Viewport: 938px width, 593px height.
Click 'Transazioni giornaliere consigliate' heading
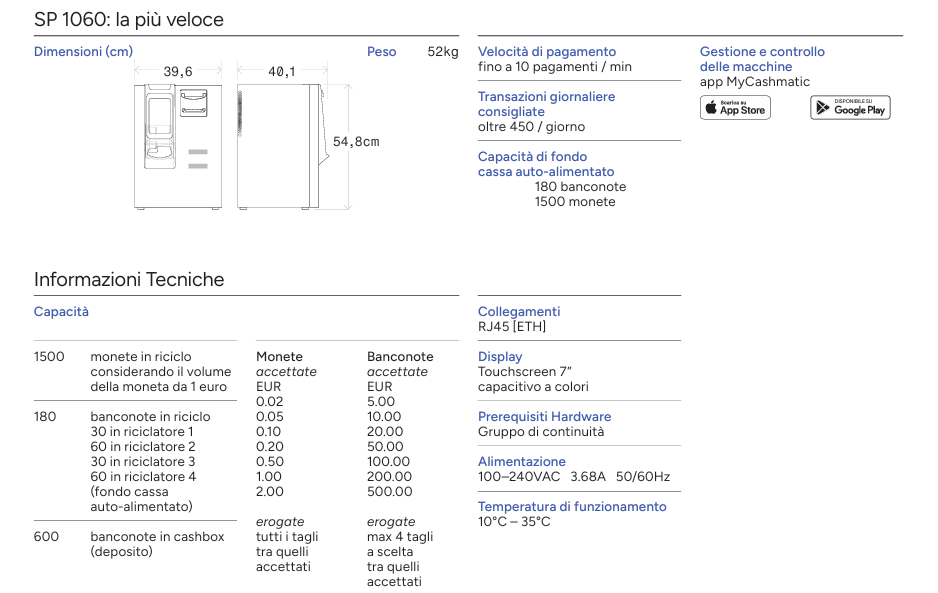[x=546, y=104]
